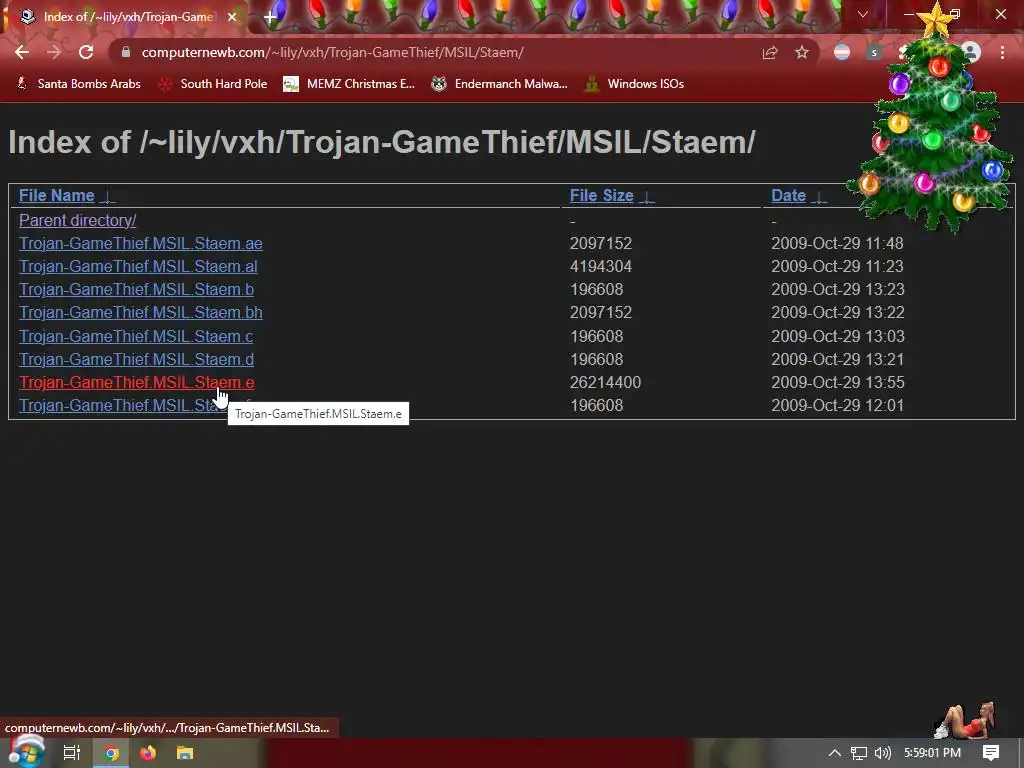1024x768 pixels.
Task: Click date 2009-Oct-29 11:48
Action: (x=837, y=243)
